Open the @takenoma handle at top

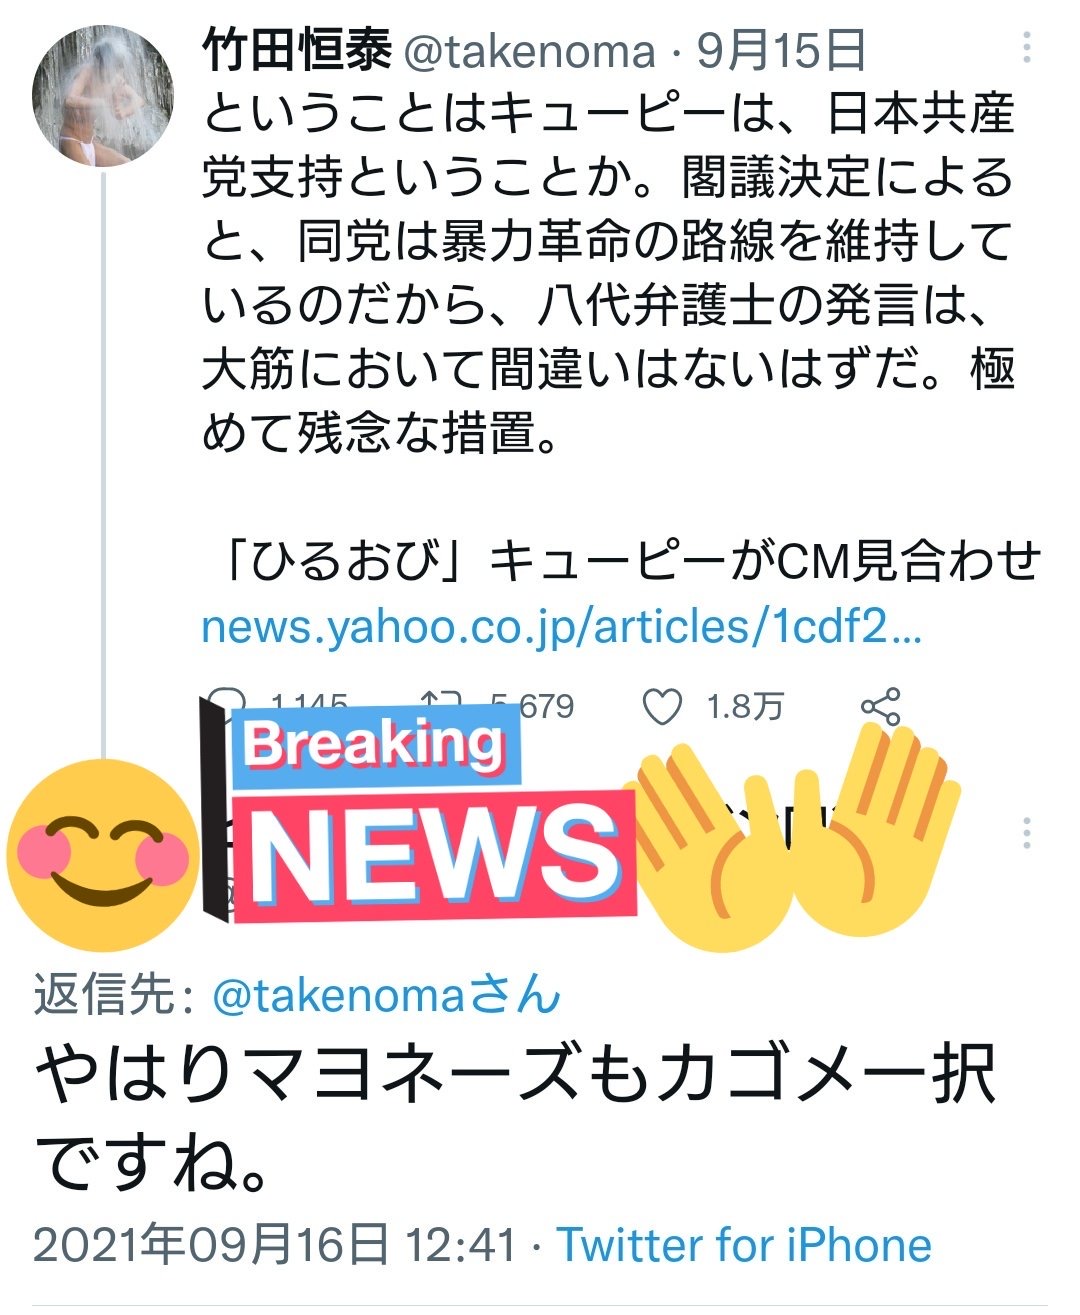pyautogui.click(x=529, y=52)
